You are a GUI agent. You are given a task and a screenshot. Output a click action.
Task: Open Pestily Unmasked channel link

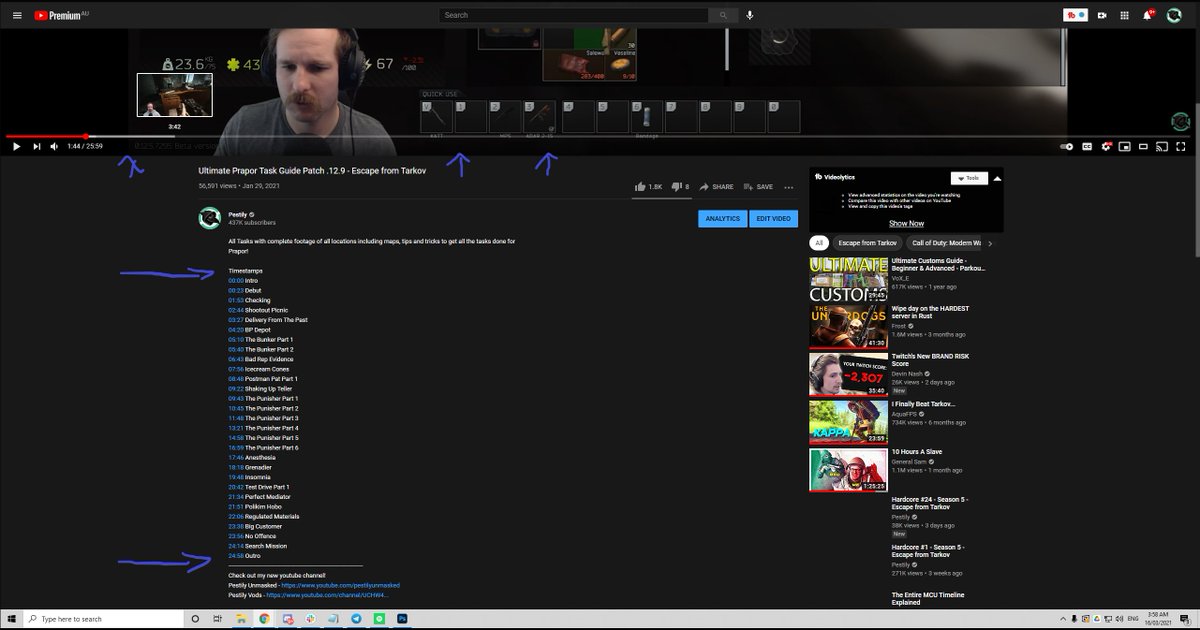(340, 585)
